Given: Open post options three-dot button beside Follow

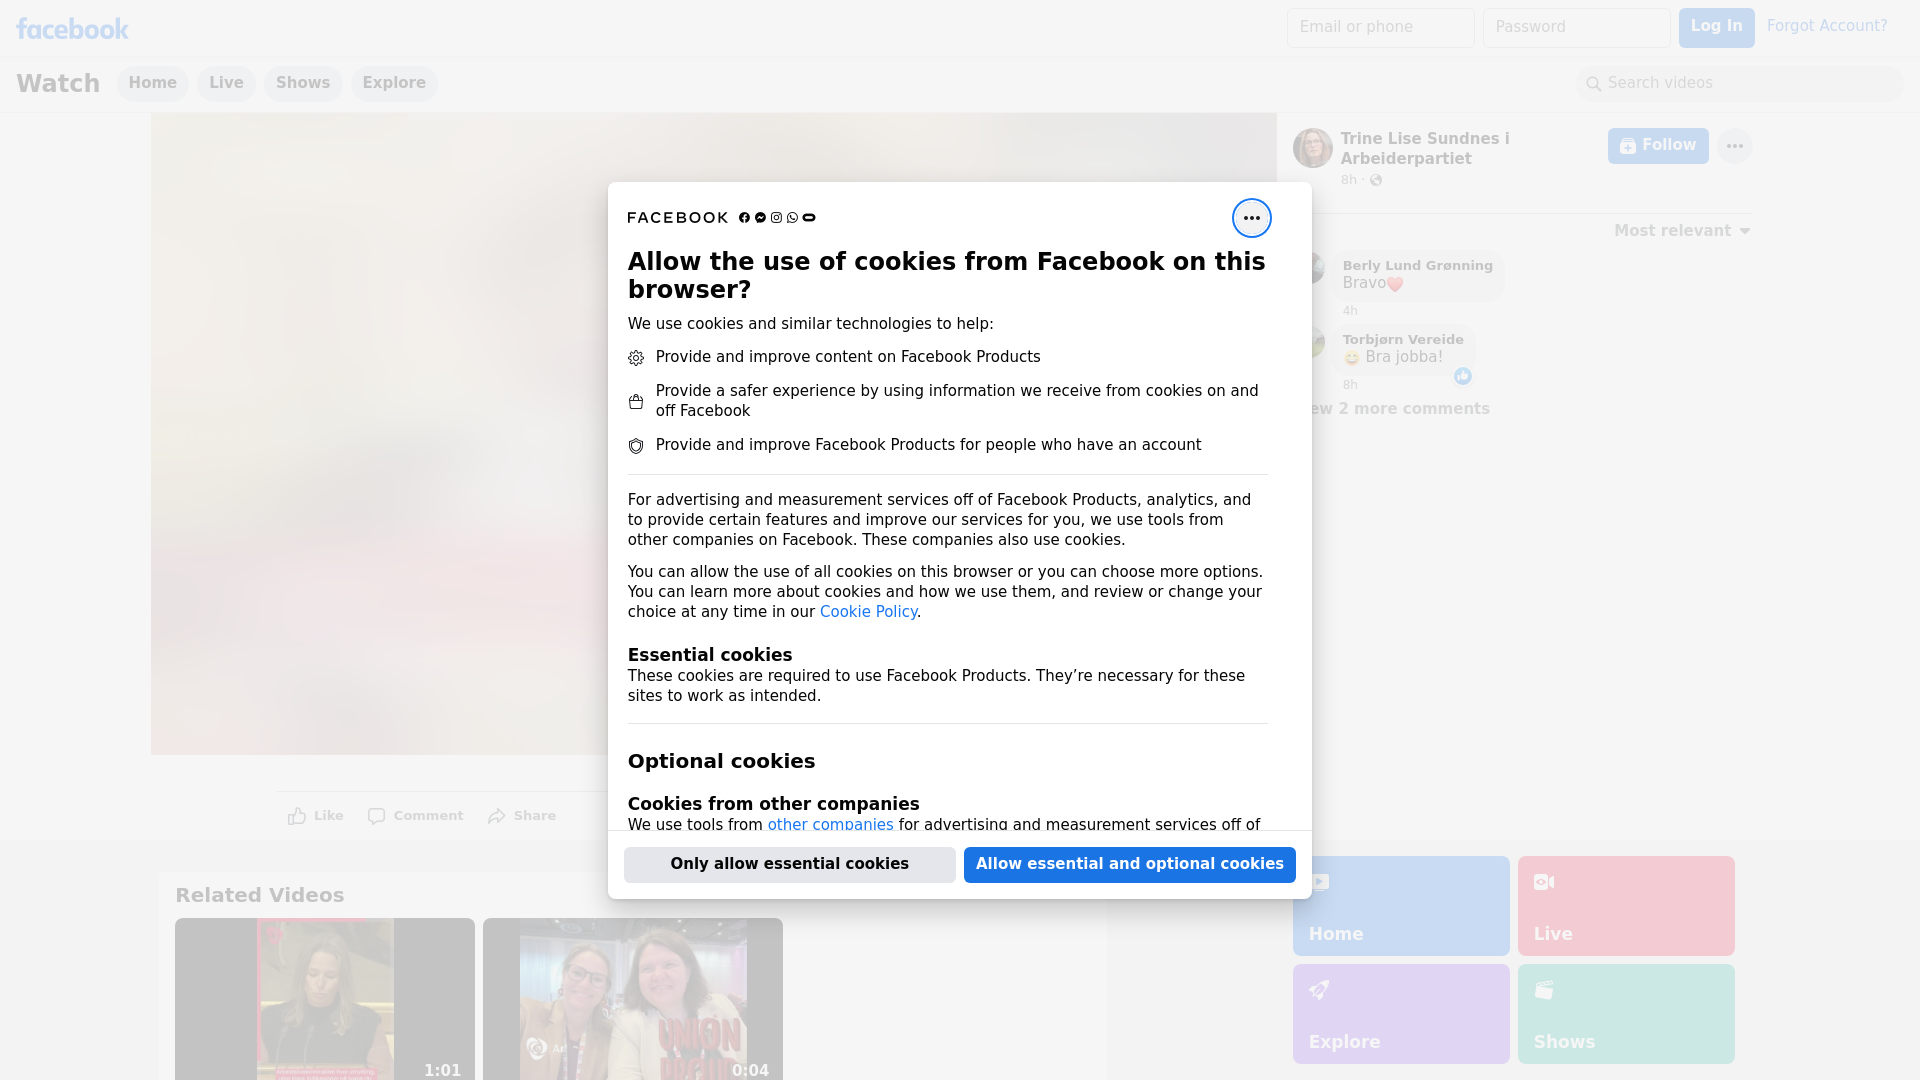Looking at the screenshot, I should pos(1734,146).
